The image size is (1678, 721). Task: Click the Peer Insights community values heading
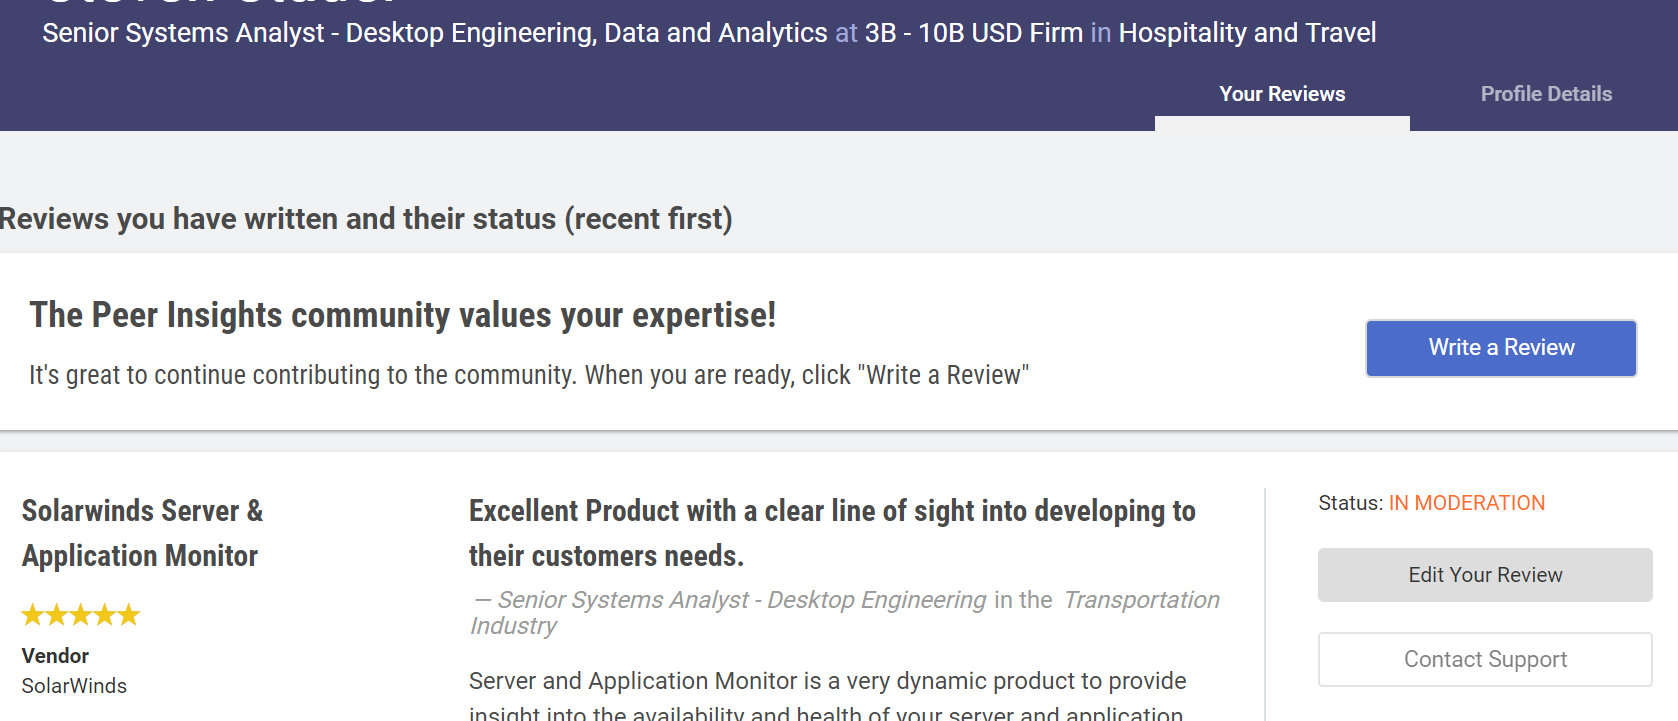tap(402, 315)
